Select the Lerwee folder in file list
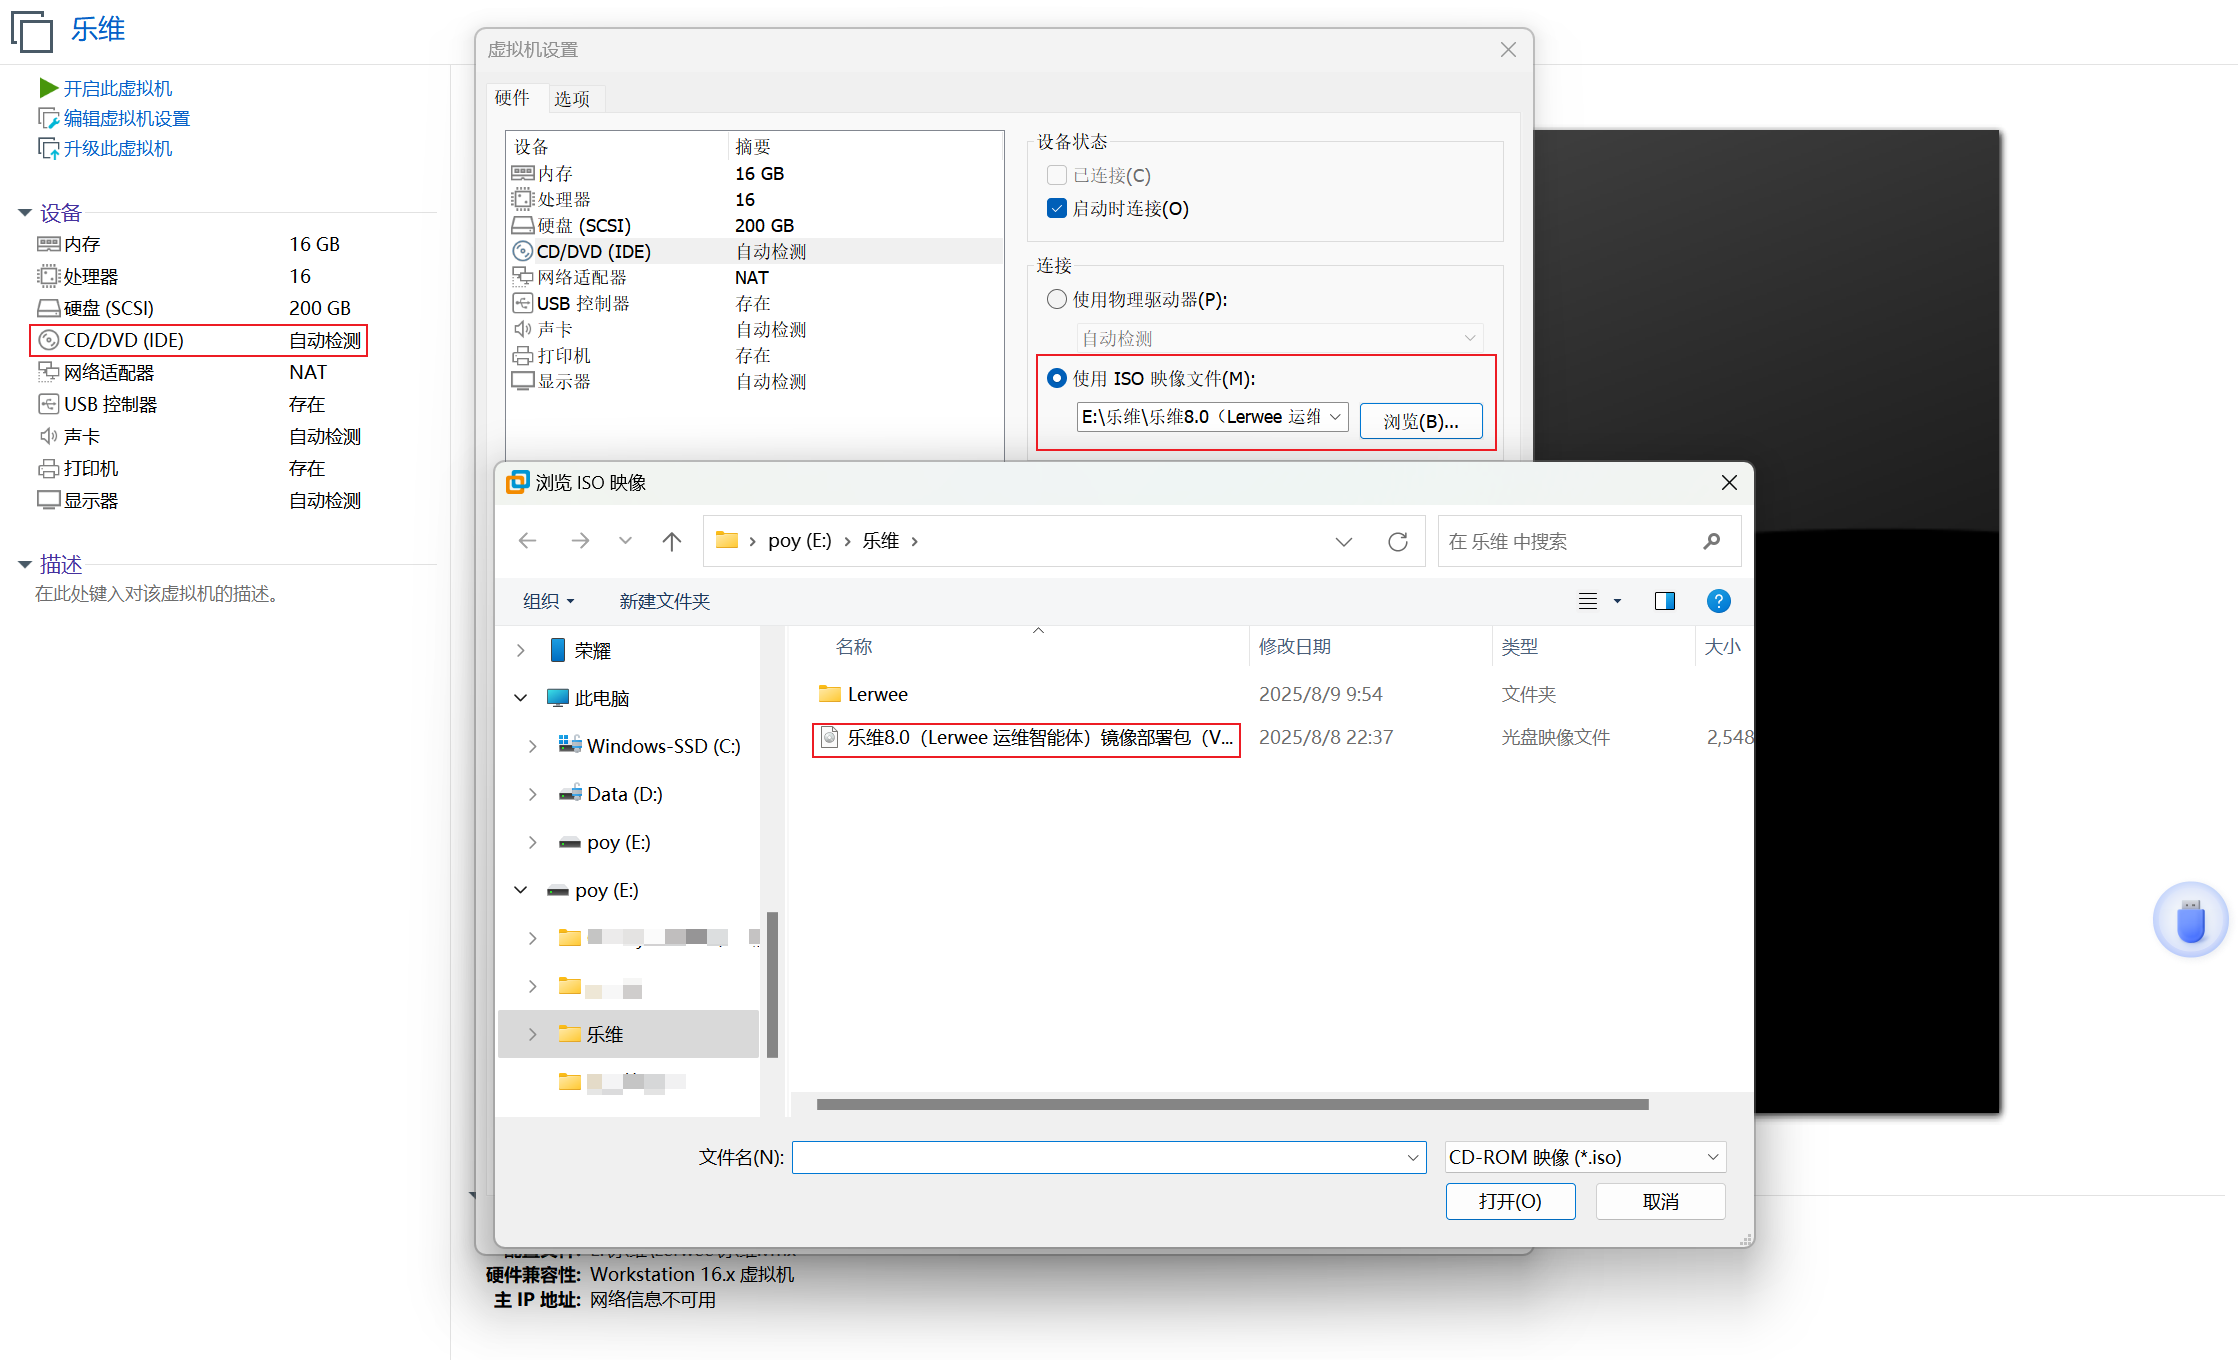Image resolution: width=2238 pixels, height=1360 pixels. (865, 694)
